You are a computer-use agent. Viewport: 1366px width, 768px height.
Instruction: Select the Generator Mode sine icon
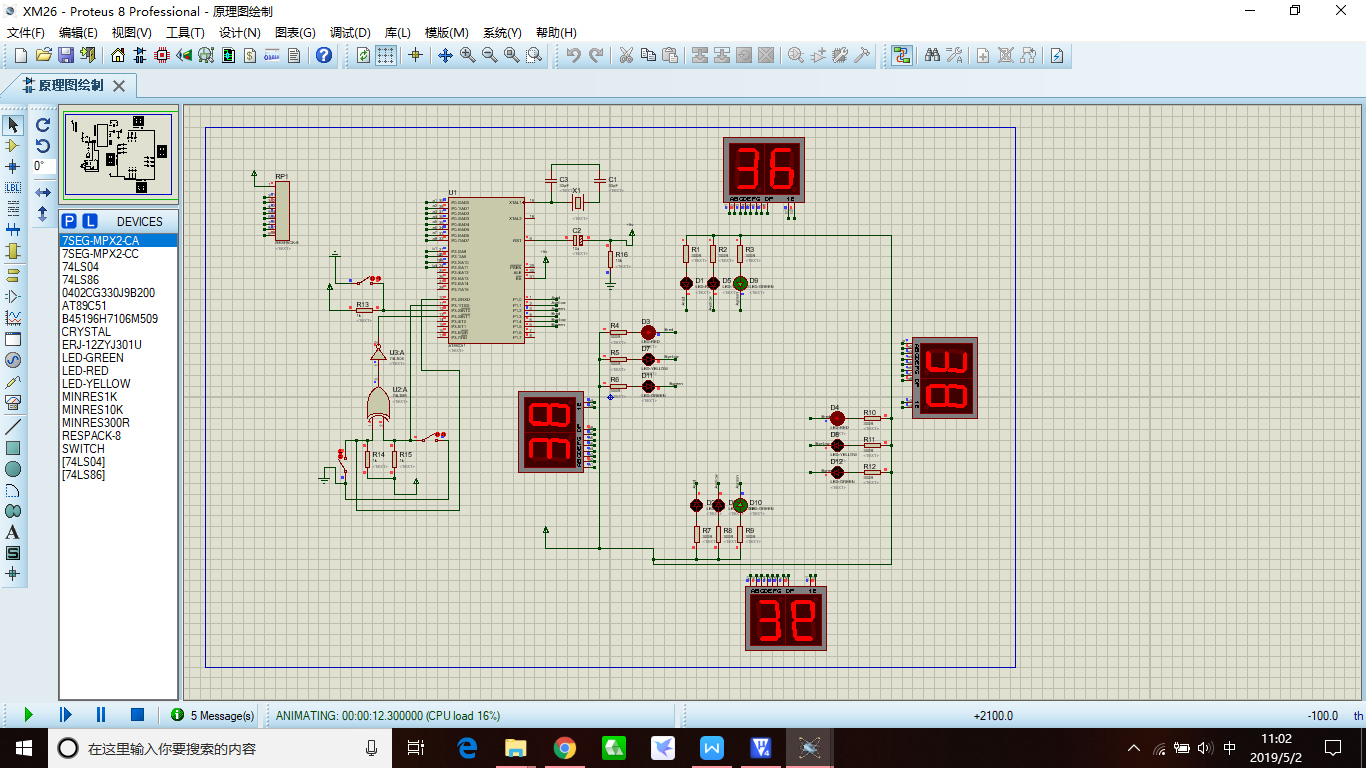(13, 360)
